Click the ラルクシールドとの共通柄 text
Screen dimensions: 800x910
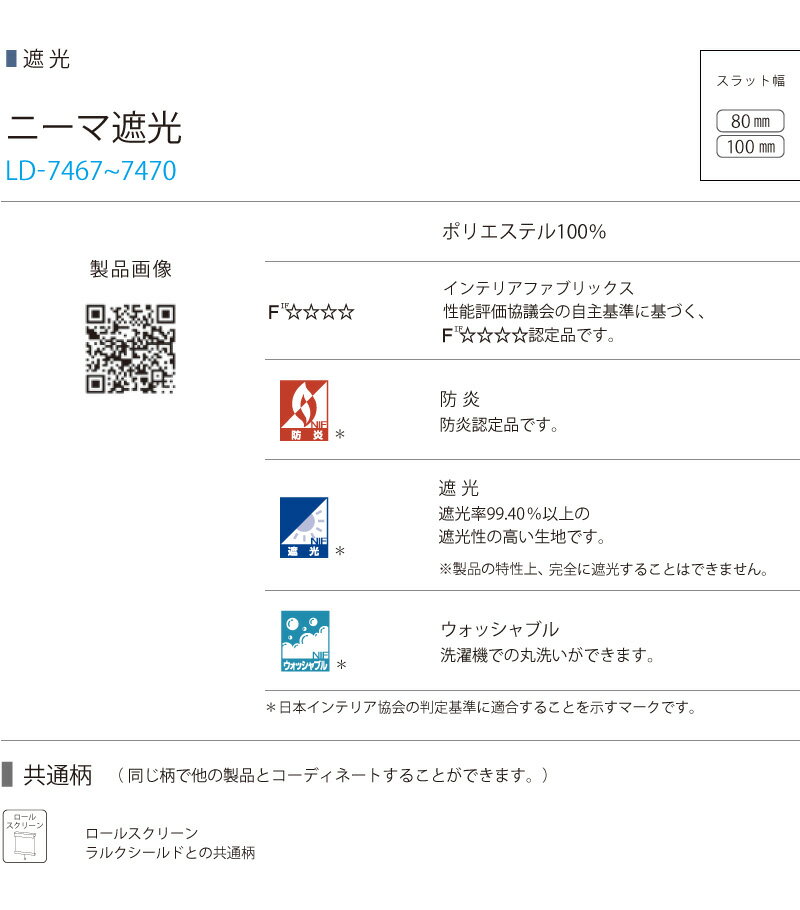[170, 853]
